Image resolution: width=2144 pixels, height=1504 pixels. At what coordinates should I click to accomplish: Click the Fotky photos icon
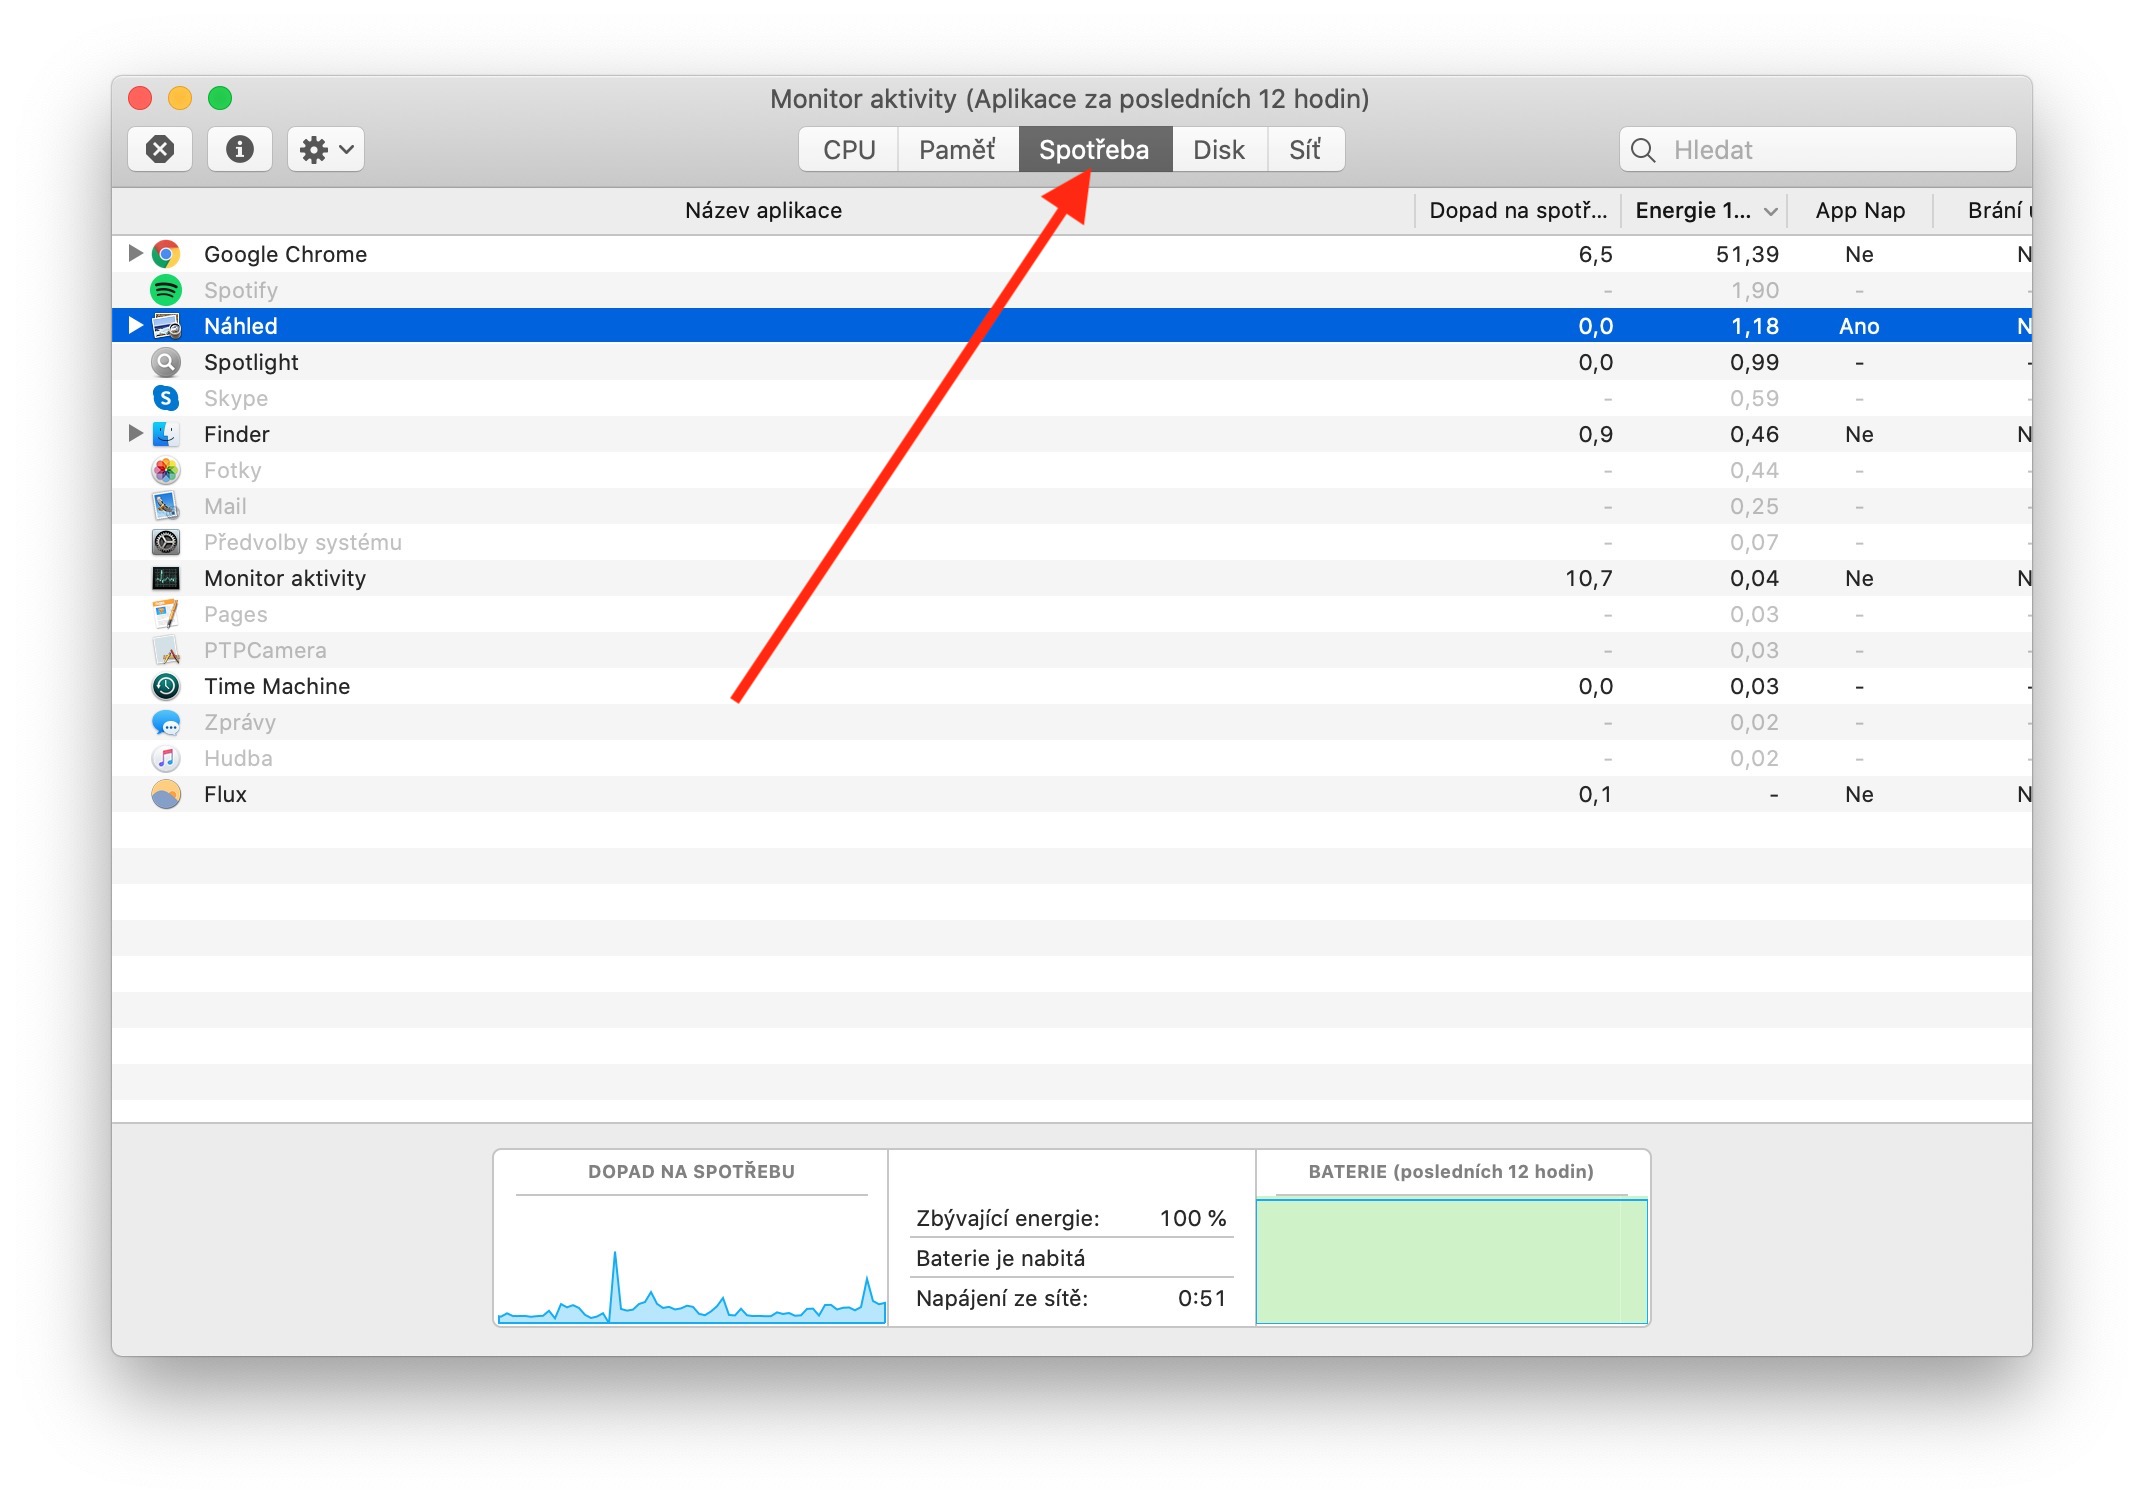point(166,470)
